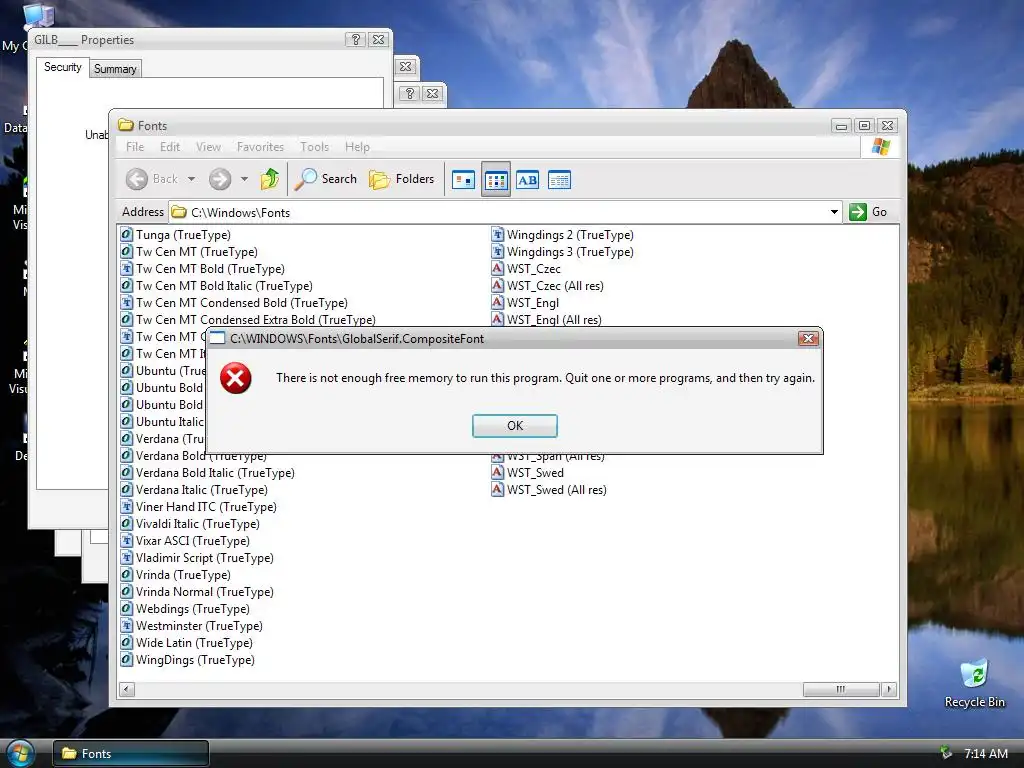1024x768 pixels.
Task: Select the WST_Czec font file
Action: [526, 269]
